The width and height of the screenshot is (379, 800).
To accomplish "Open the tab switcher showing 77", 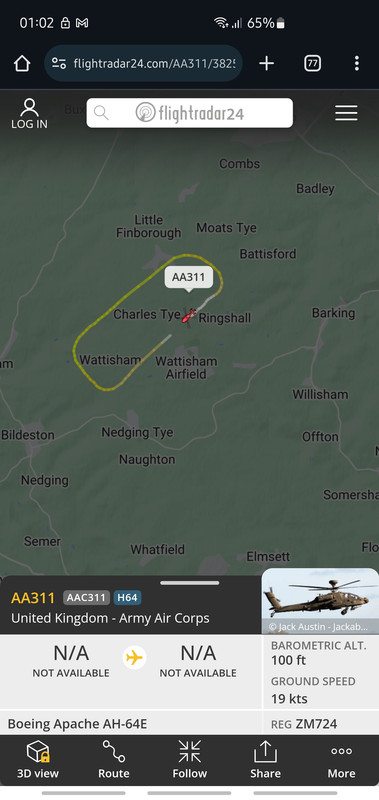I will pos(312,63).
